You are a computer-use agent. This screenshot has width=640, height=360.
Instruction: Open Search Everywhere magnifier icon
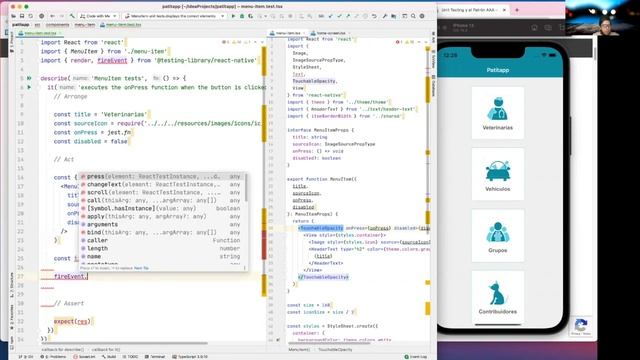point(413,16)
